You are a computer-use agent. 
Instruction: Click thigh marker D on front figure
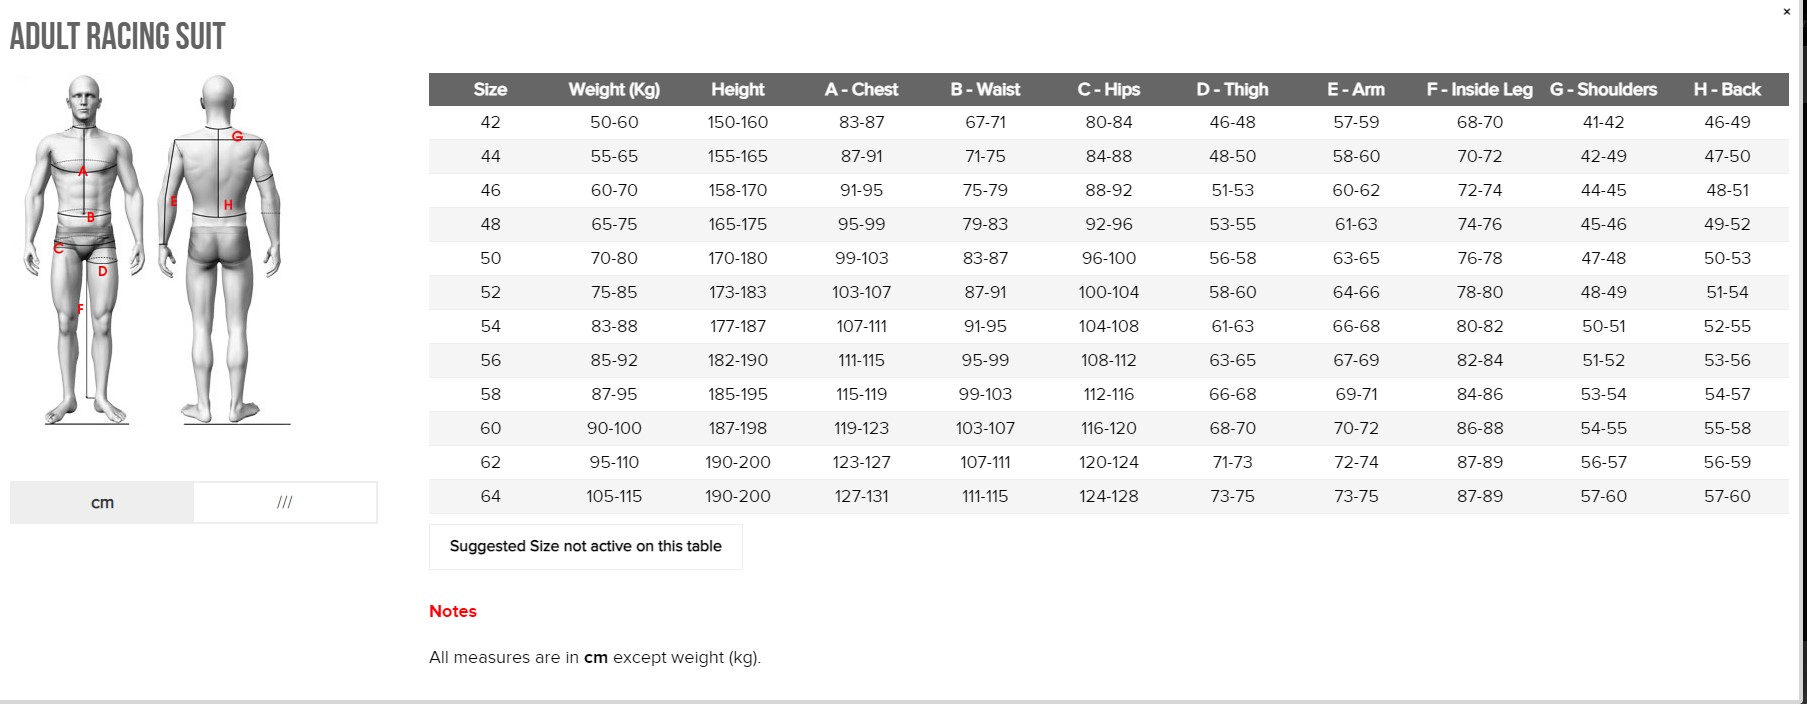point(102,271)
